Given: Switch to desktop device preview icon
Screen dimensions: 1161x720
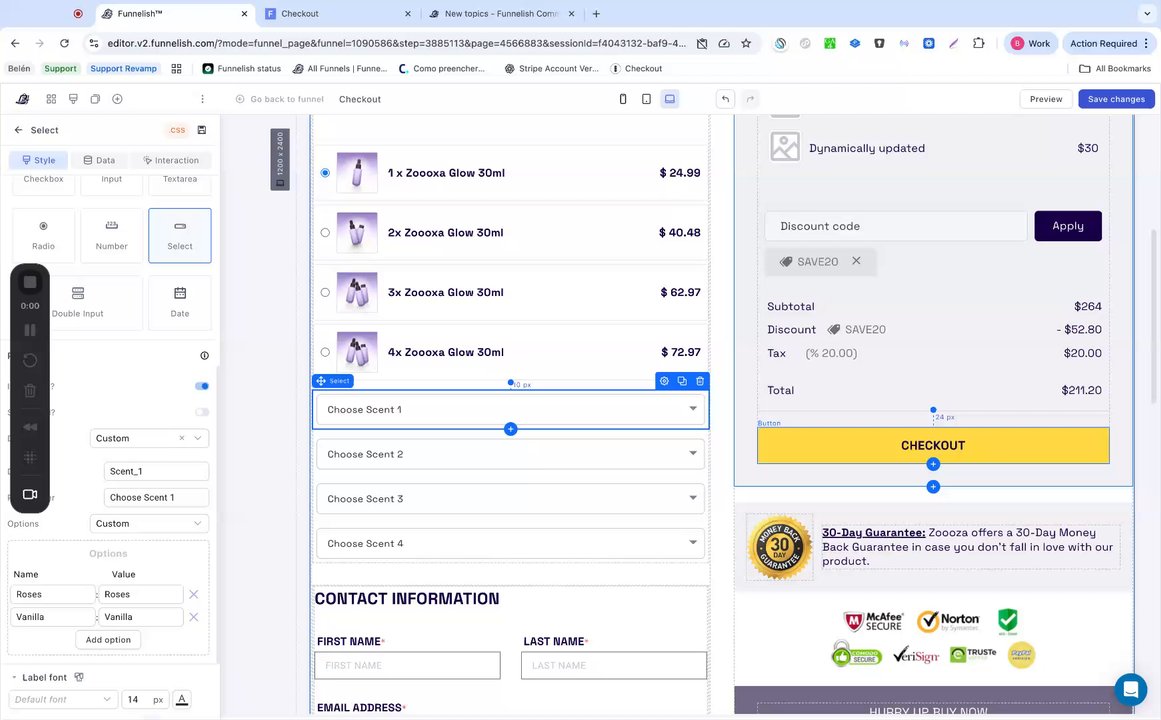Looking at the screenshot, I should [x=669, y=99].
